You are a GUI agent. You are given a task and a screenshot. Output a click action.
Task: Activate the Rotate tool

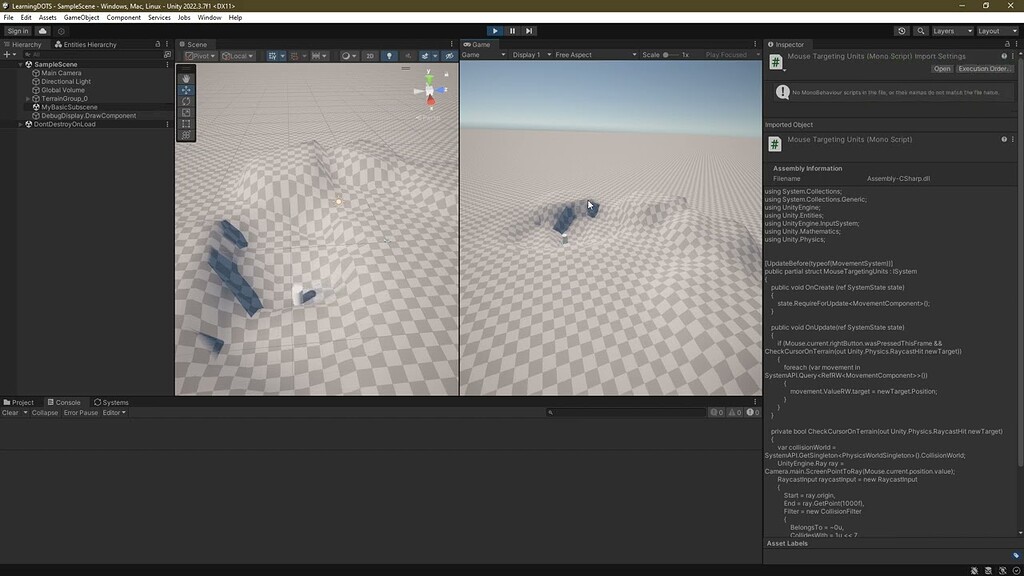pyautogui.click(x=186, y=101)
